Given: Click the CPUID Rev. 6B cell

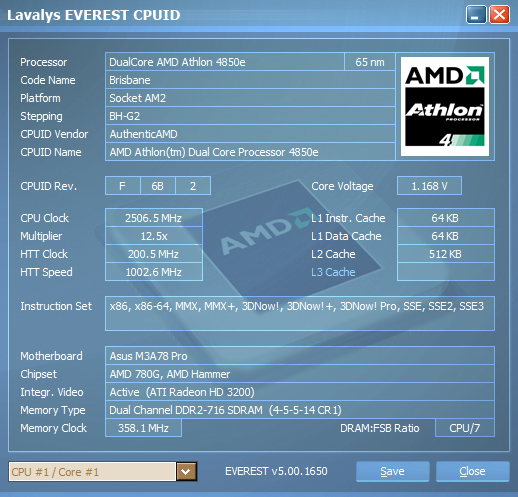Looking at the screenshot, I should pos(158,186).
